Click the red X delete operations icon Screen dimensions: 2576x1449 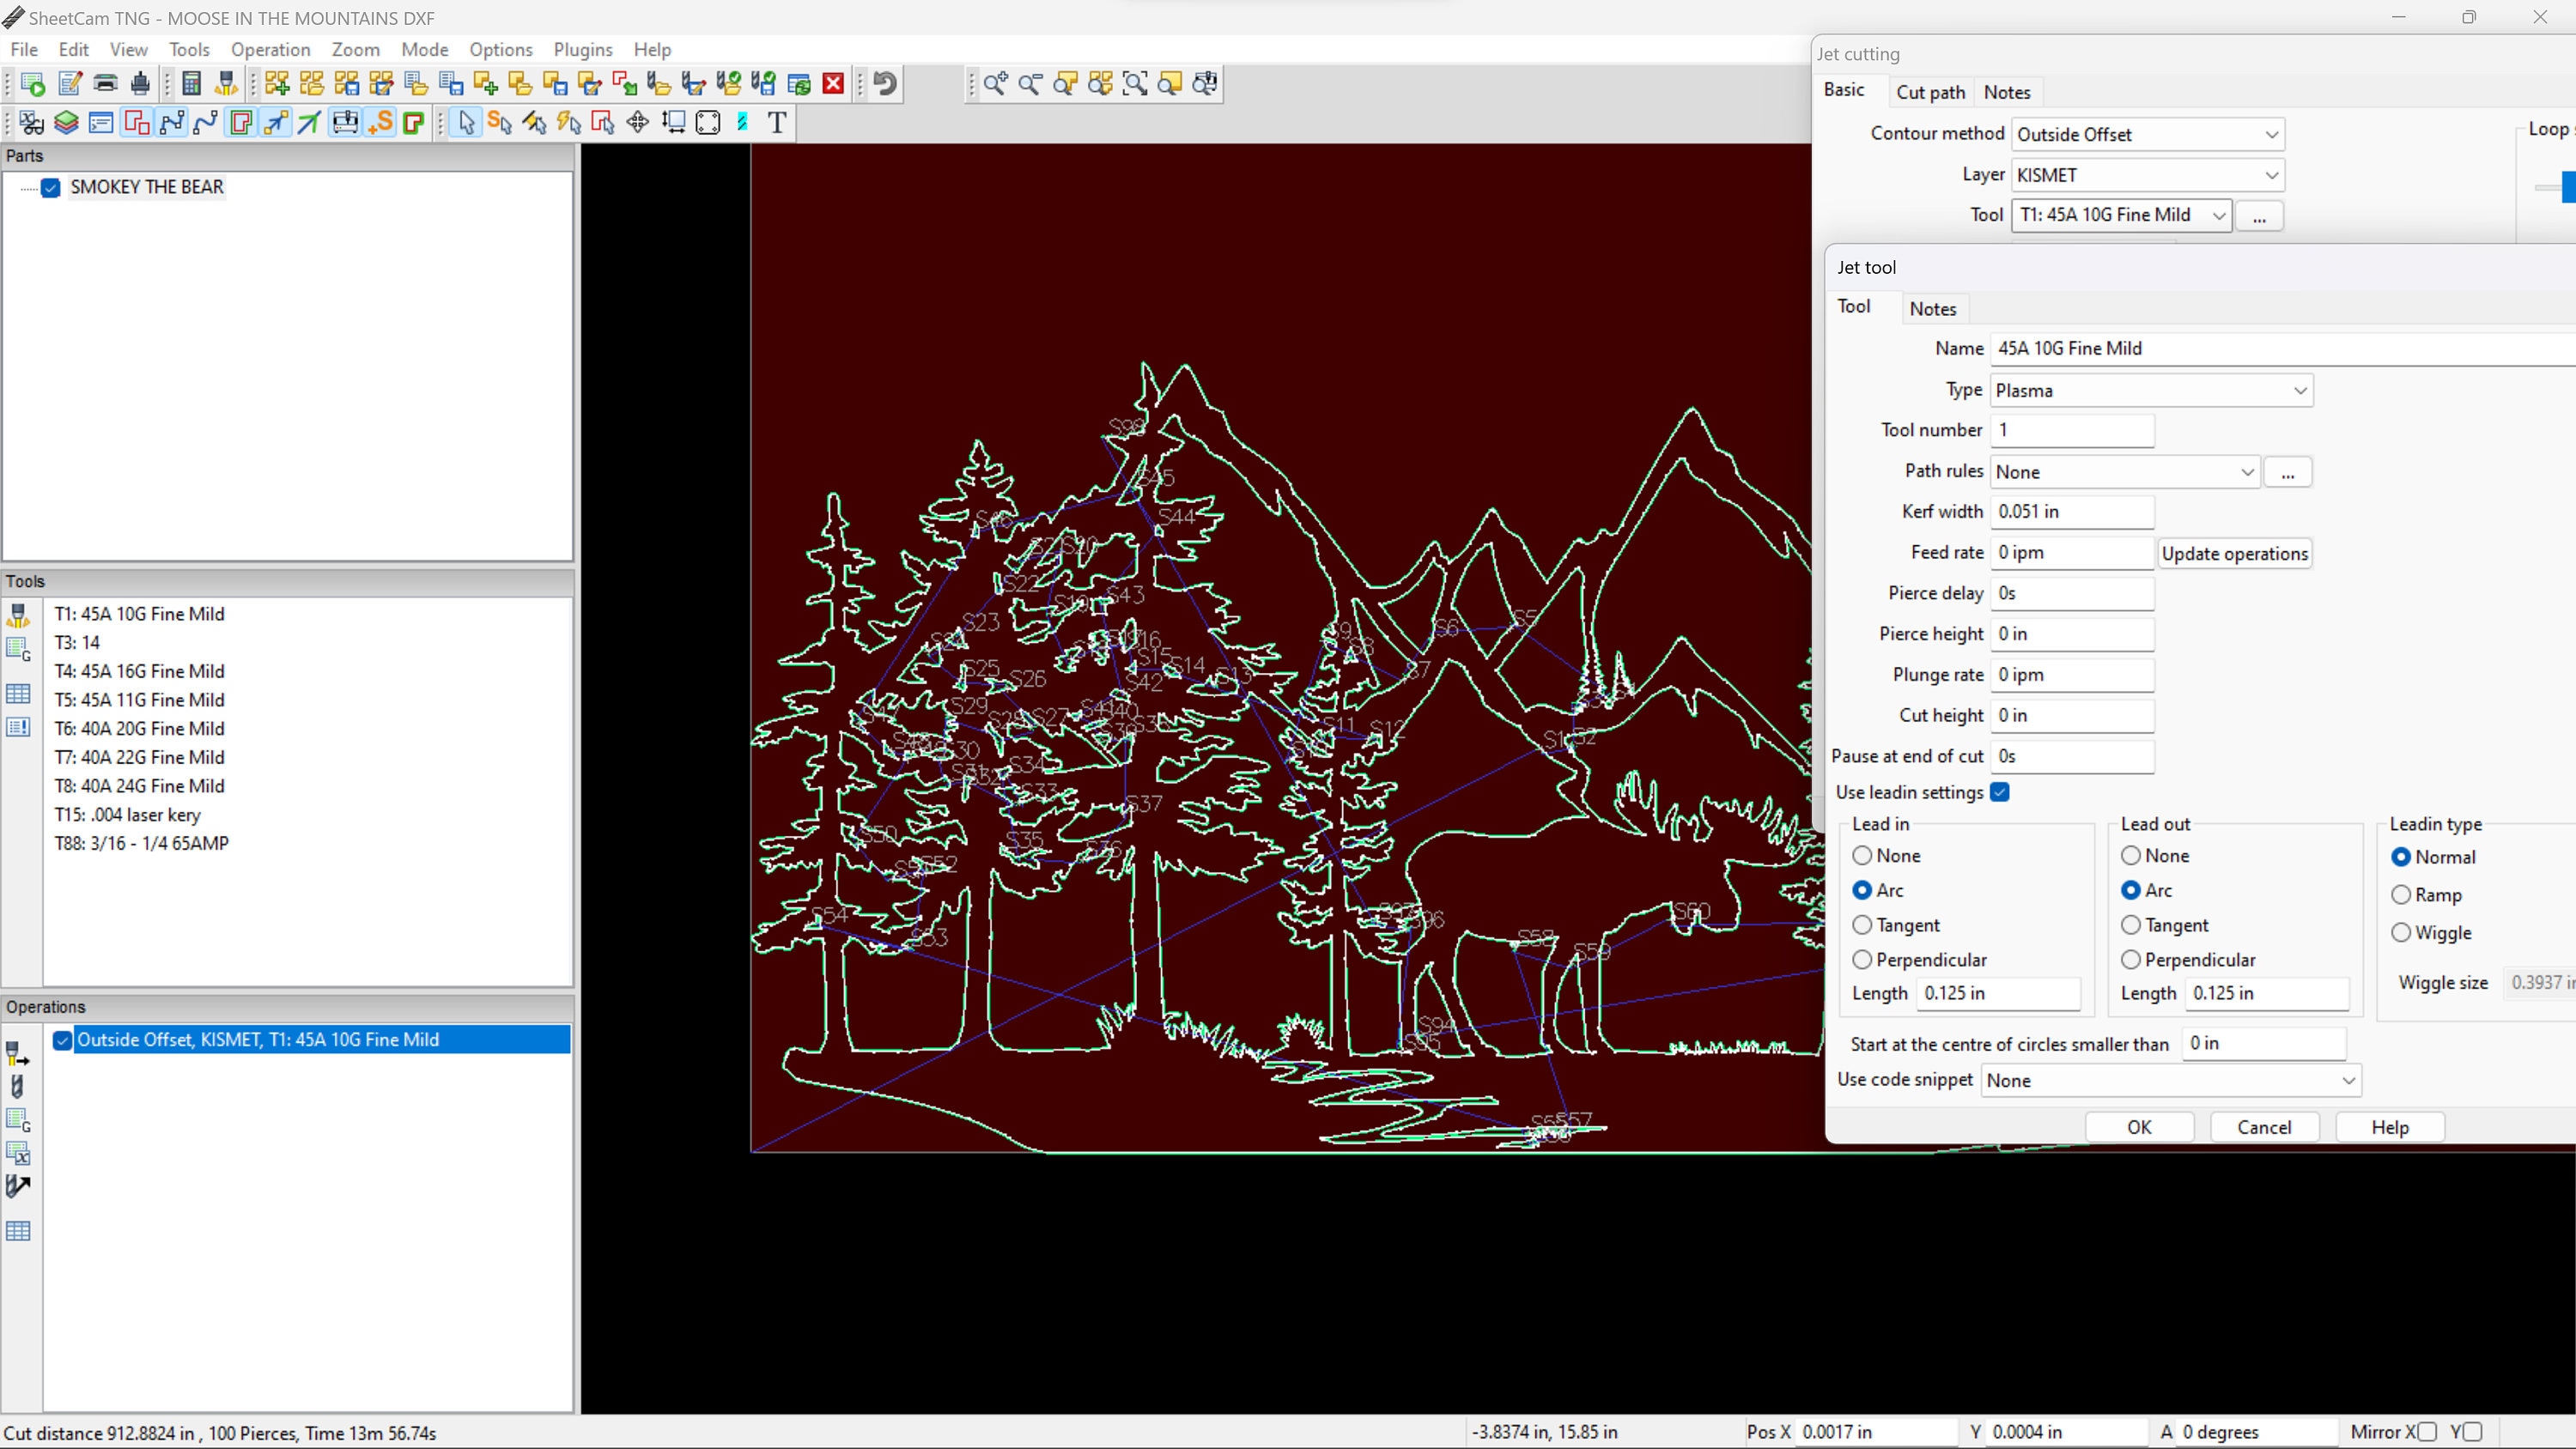click(833, 84)
